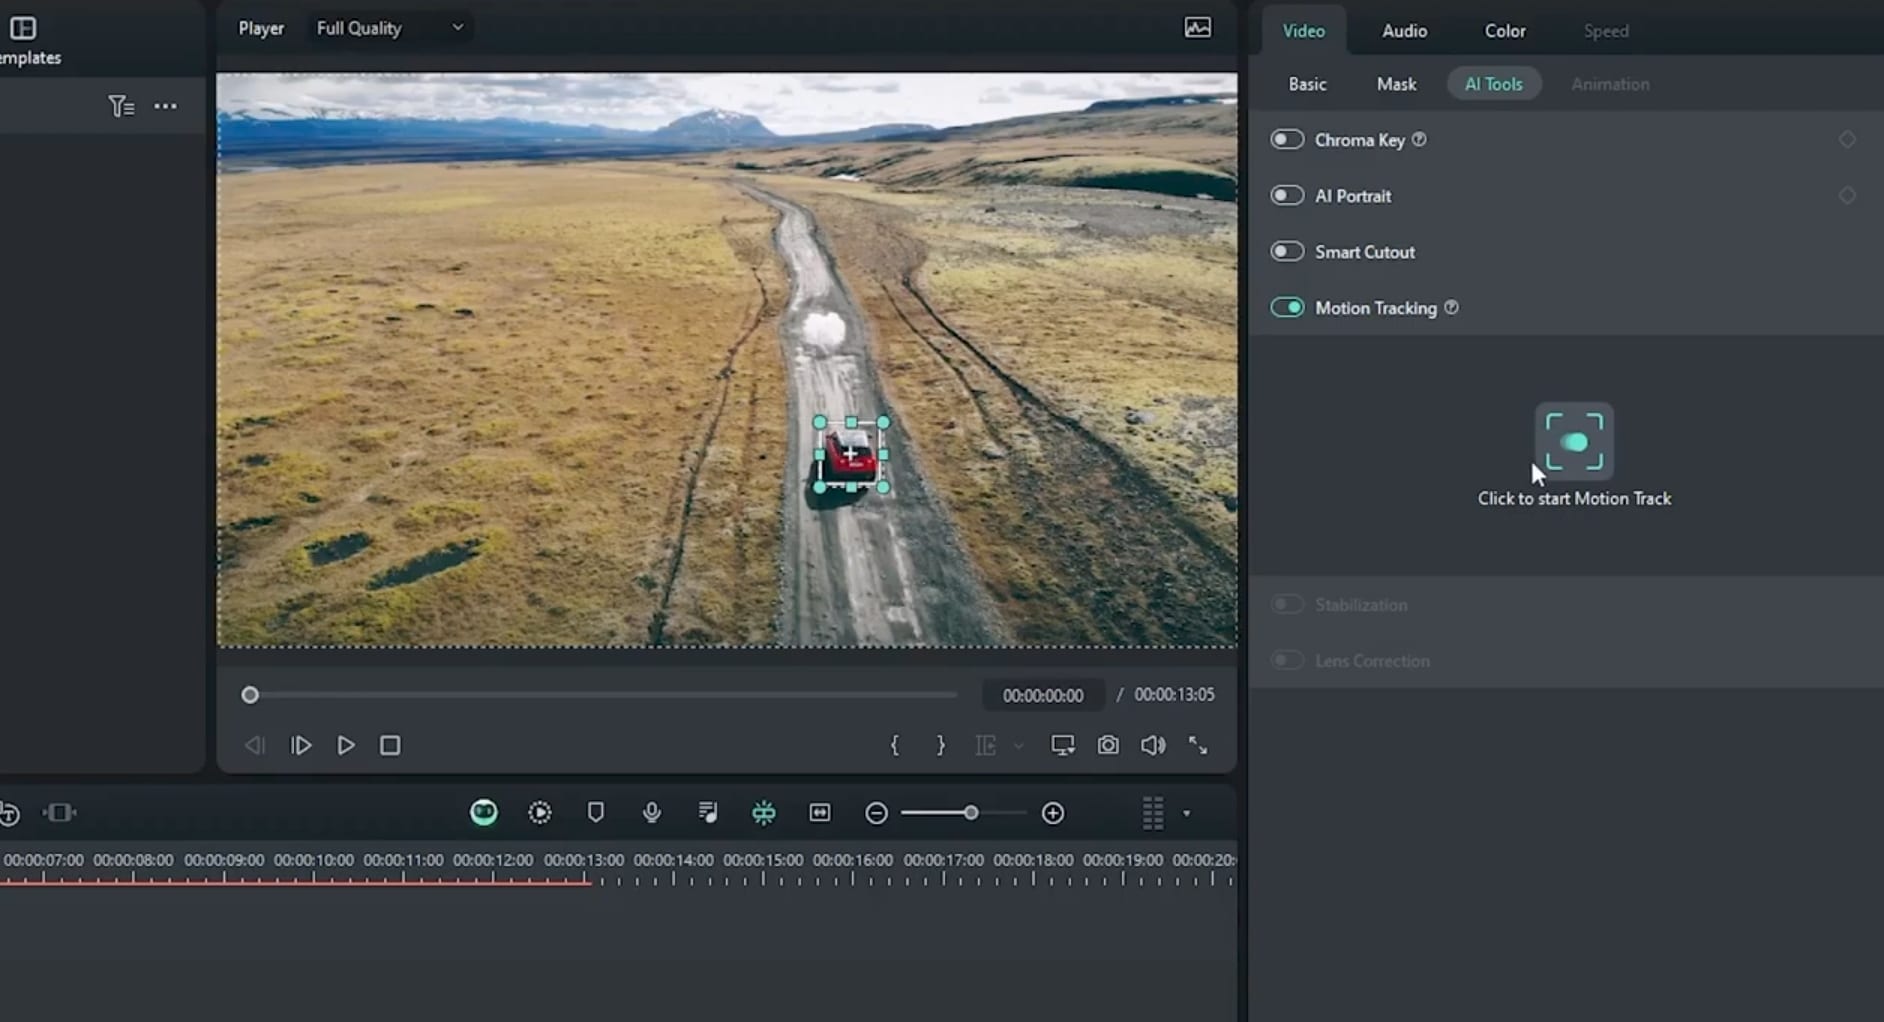Click the tracking box center crosshair on car
This screenshot has width=1884, height=1022.
click(851, 454)
